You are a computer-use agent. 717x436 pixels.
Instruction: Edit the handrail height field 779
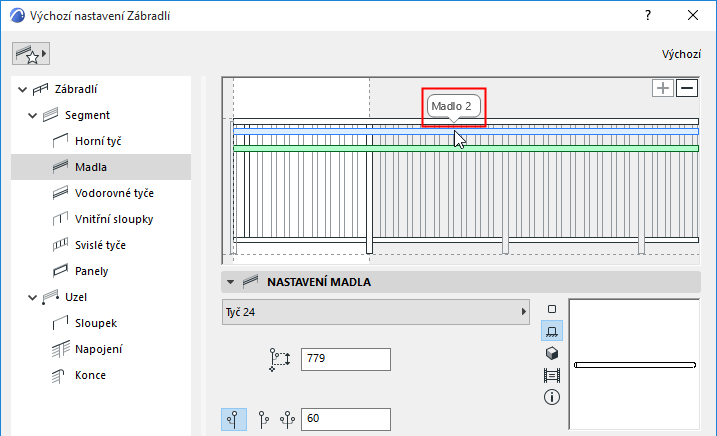[x=346, y=359]
